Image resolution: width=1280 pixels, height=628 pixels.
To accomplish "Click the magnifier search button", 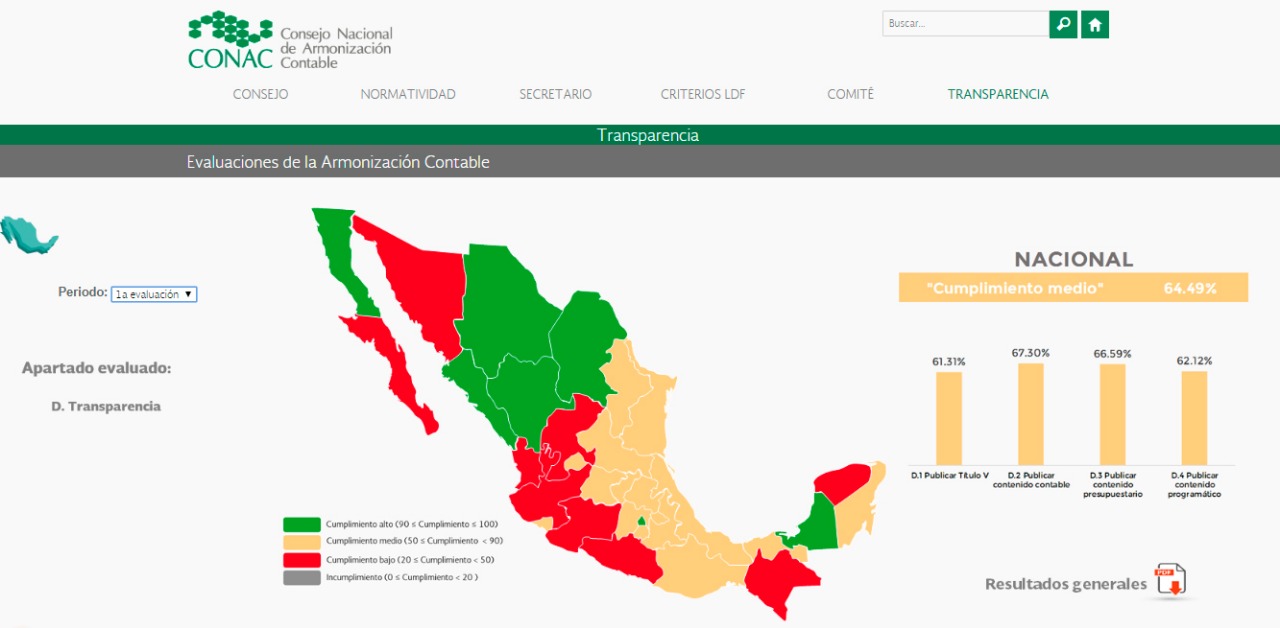I will click(x=1063, y=24).
